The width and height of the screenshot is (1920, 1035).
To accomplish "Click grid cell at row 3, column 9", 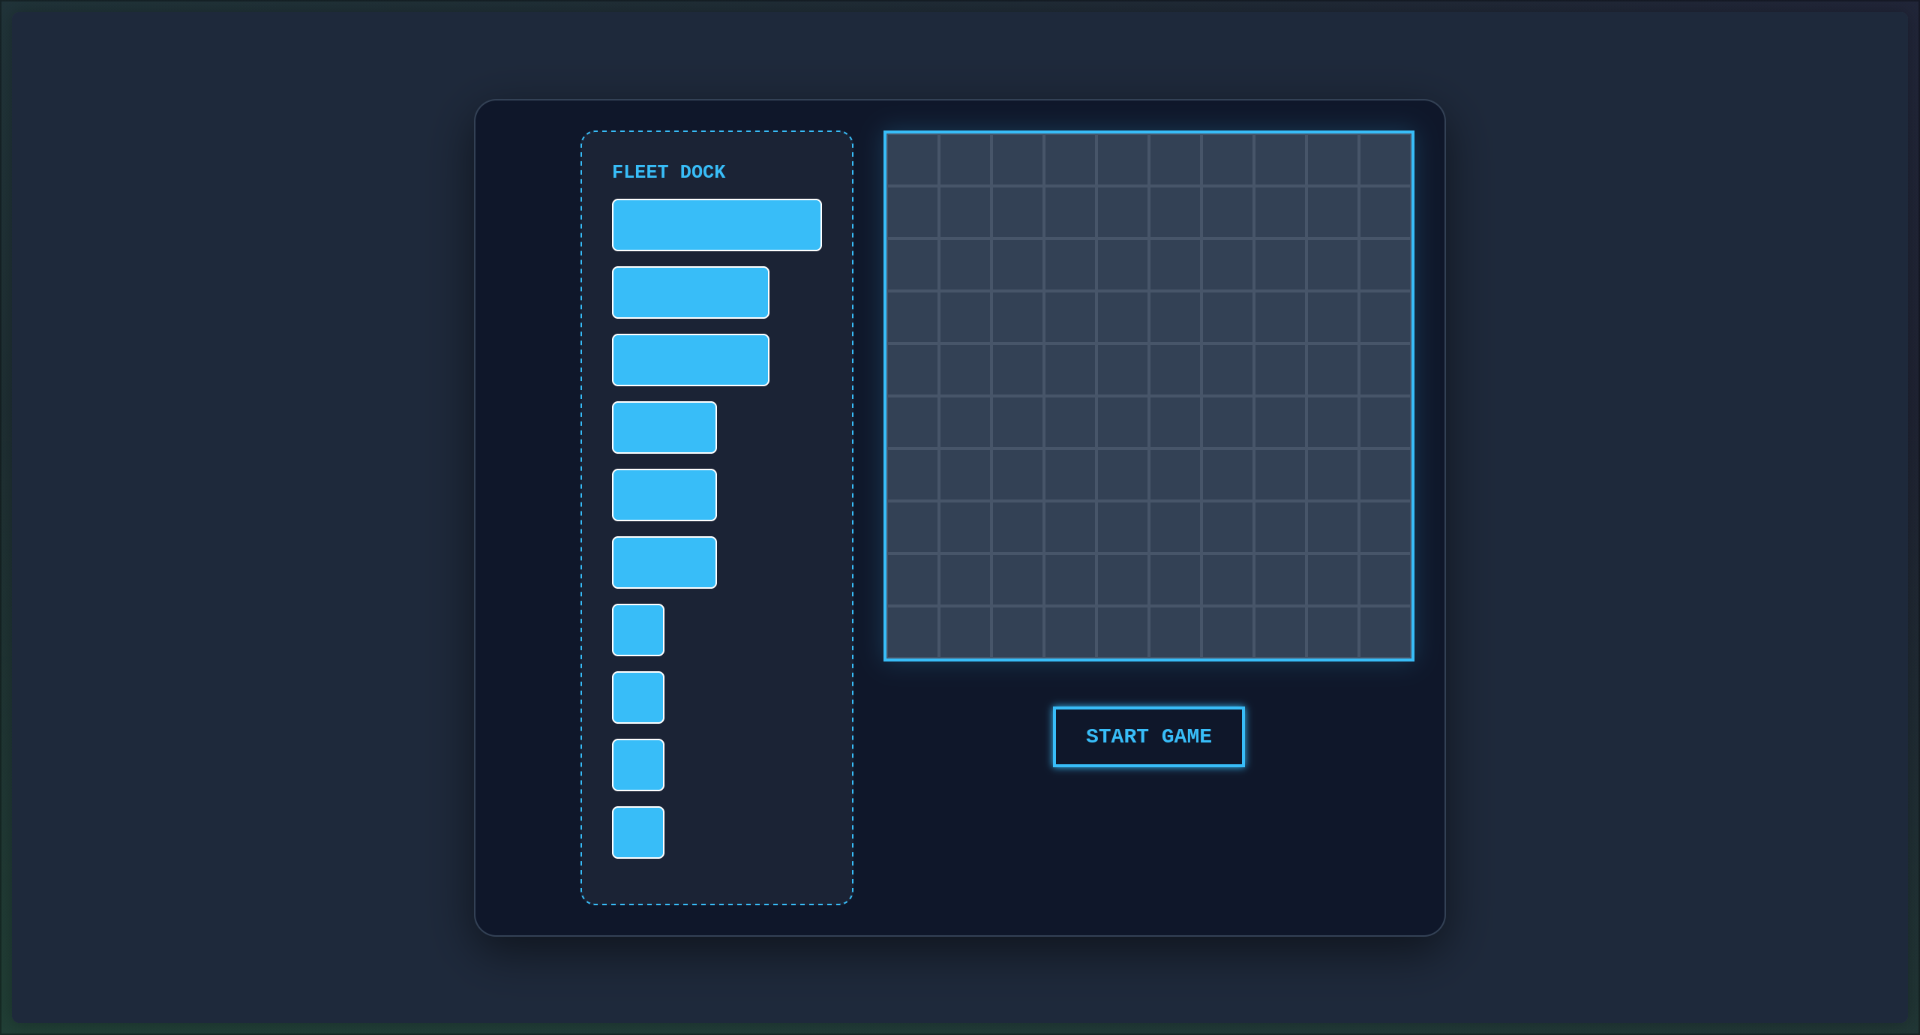I will click(1333, 265).
